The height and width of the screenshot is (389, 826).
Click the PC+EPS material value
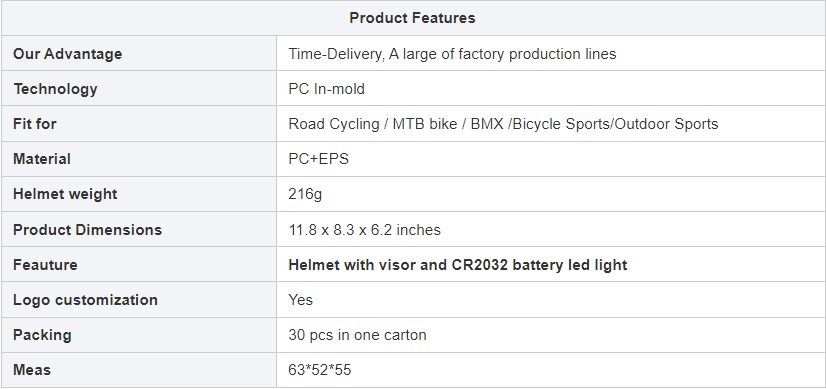318,159
